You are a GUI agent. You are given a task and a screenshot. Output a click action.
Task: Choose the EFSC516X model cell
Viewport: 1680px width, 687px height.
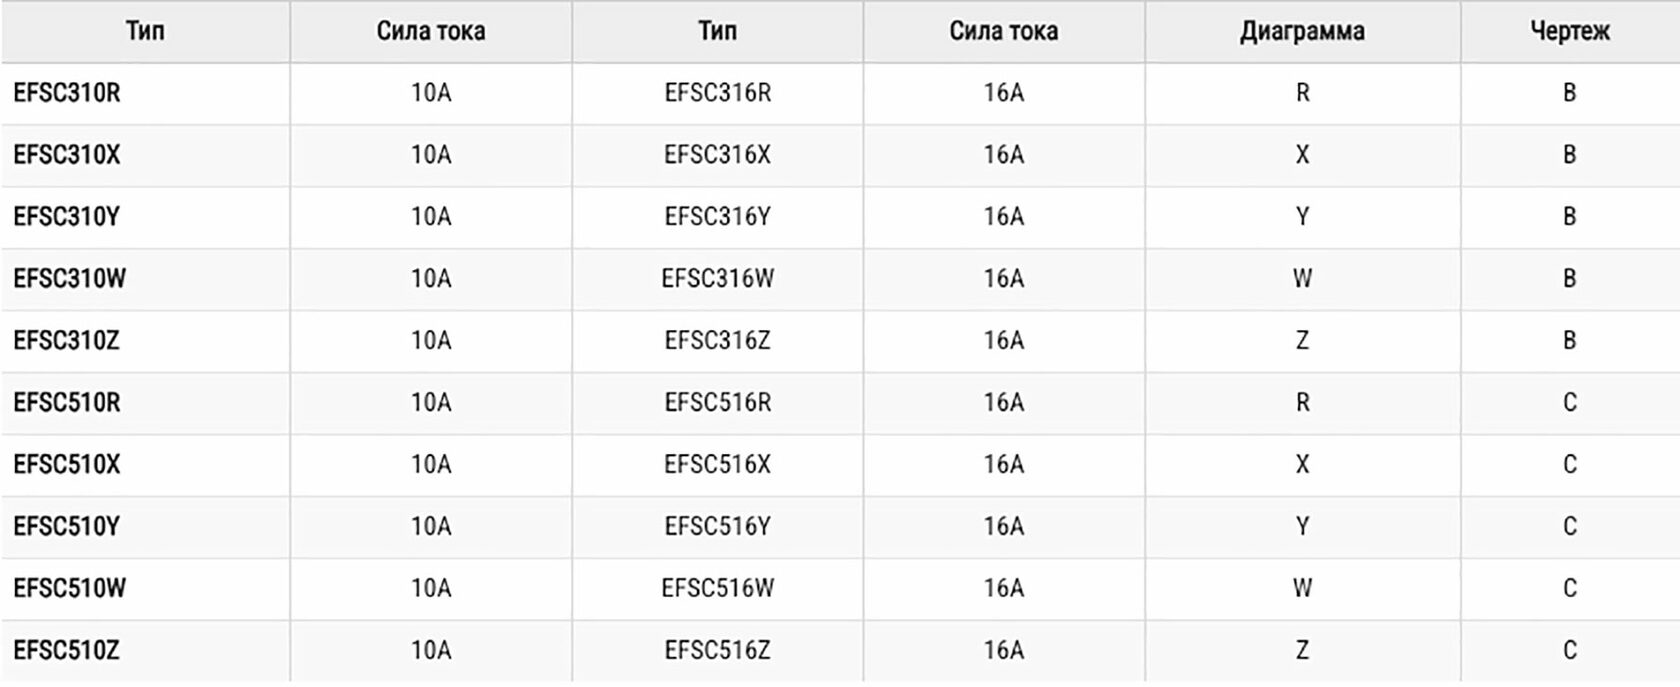click(x=717, y=465)
